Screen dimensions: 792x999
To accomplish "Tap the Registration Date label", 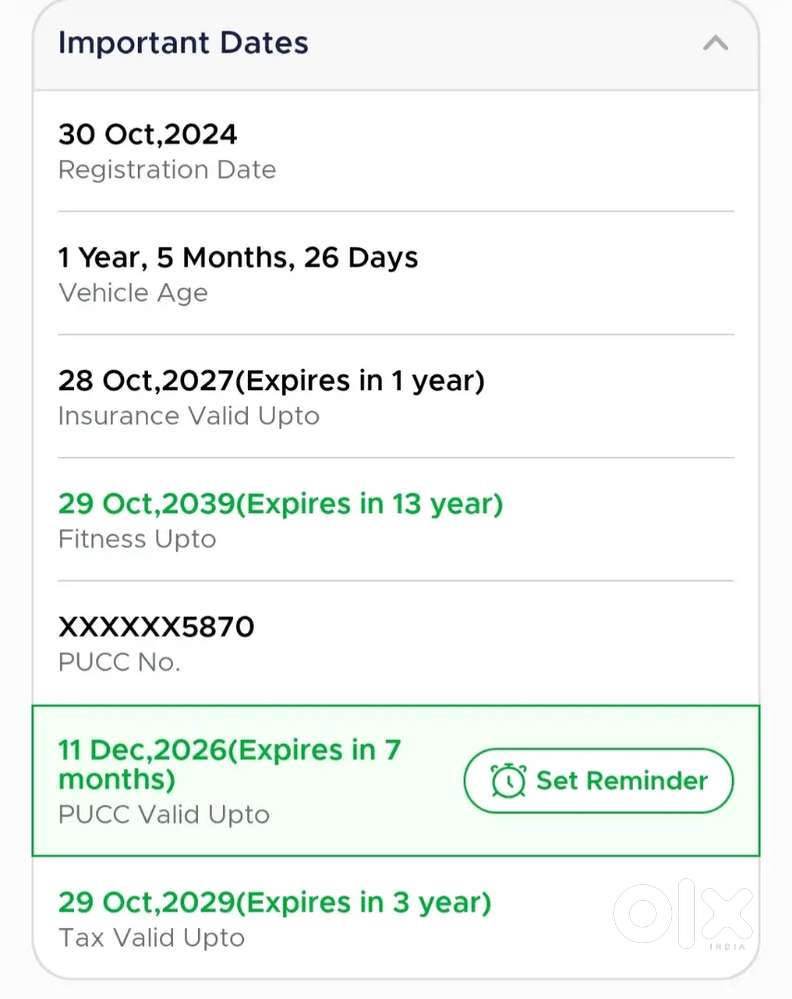I will pyautogui.click(x=167, y=170).
